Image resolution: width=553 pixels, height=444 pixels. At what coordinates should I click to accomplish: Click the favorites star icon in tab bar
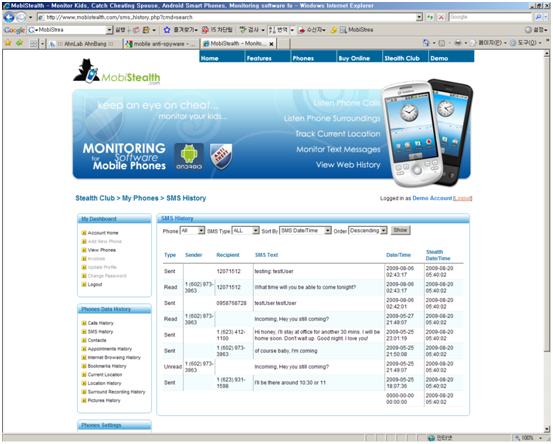point(8,43)
